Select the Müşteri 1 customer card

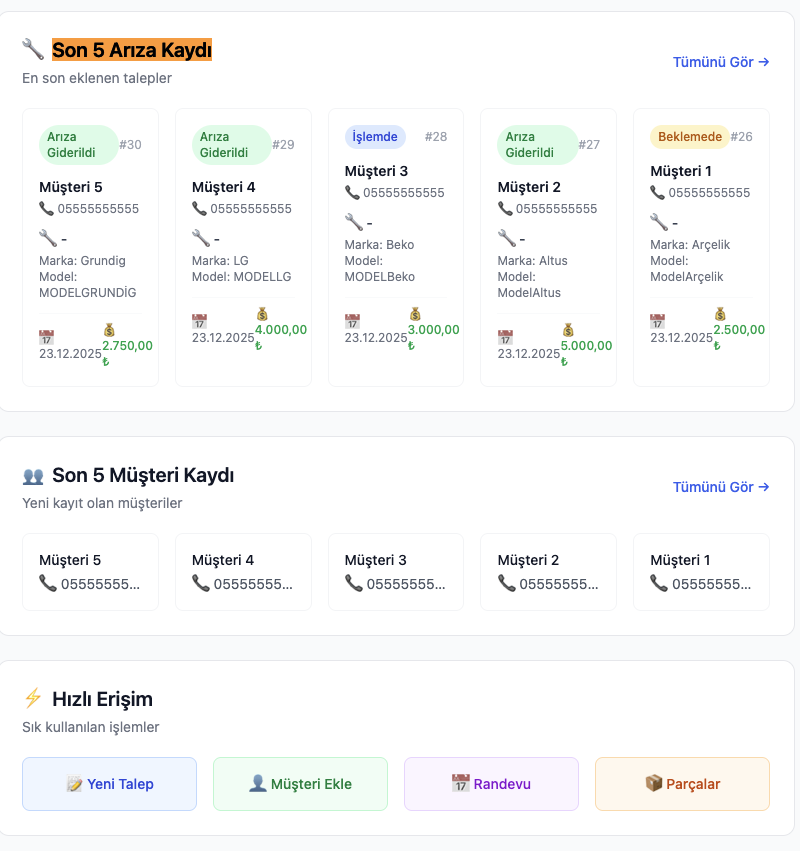pos(701,572)
